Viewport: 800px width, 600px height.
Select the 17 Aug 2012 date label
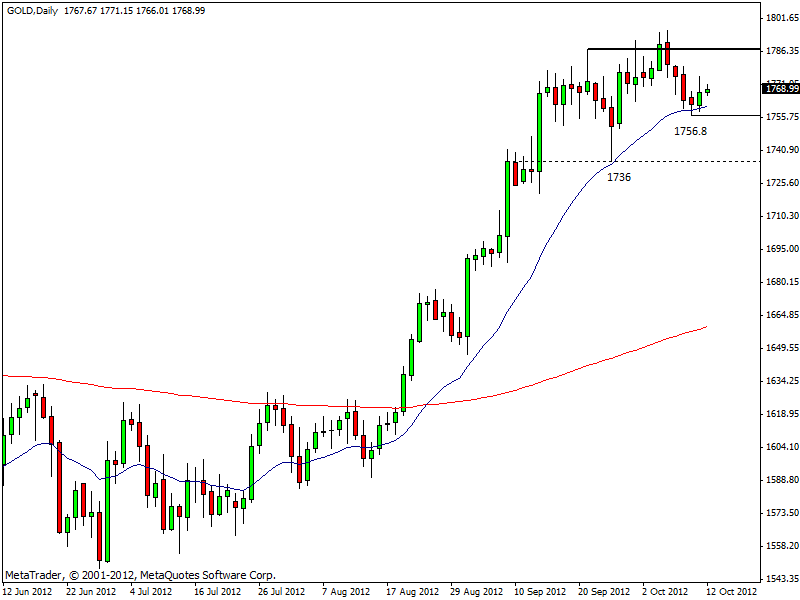pos(411,592)
